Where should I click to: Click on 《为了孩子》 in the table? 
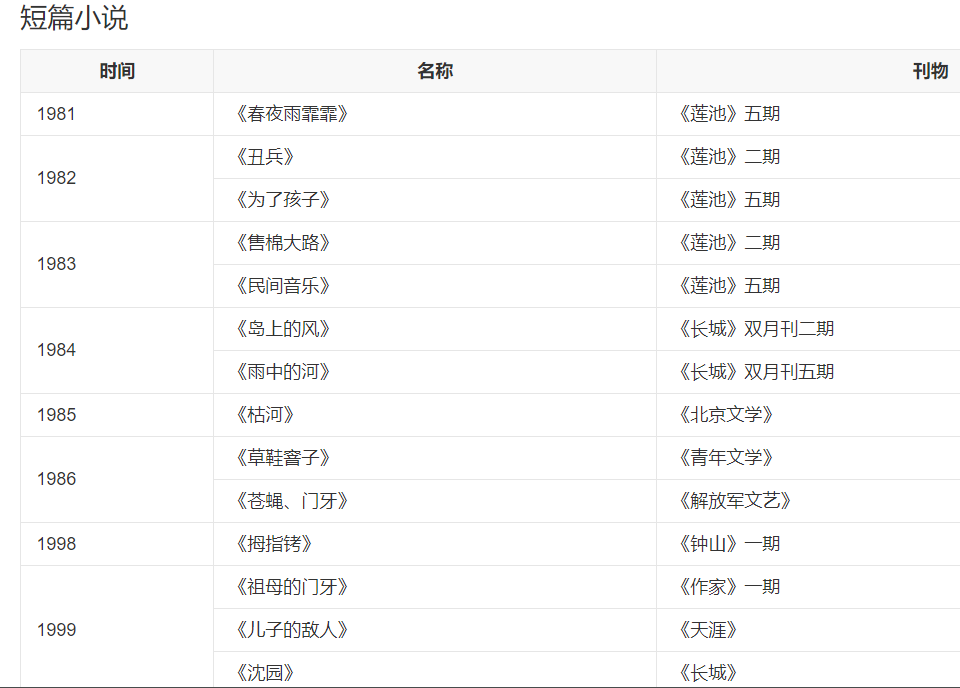pyautogui.click(x=283, y=200)
